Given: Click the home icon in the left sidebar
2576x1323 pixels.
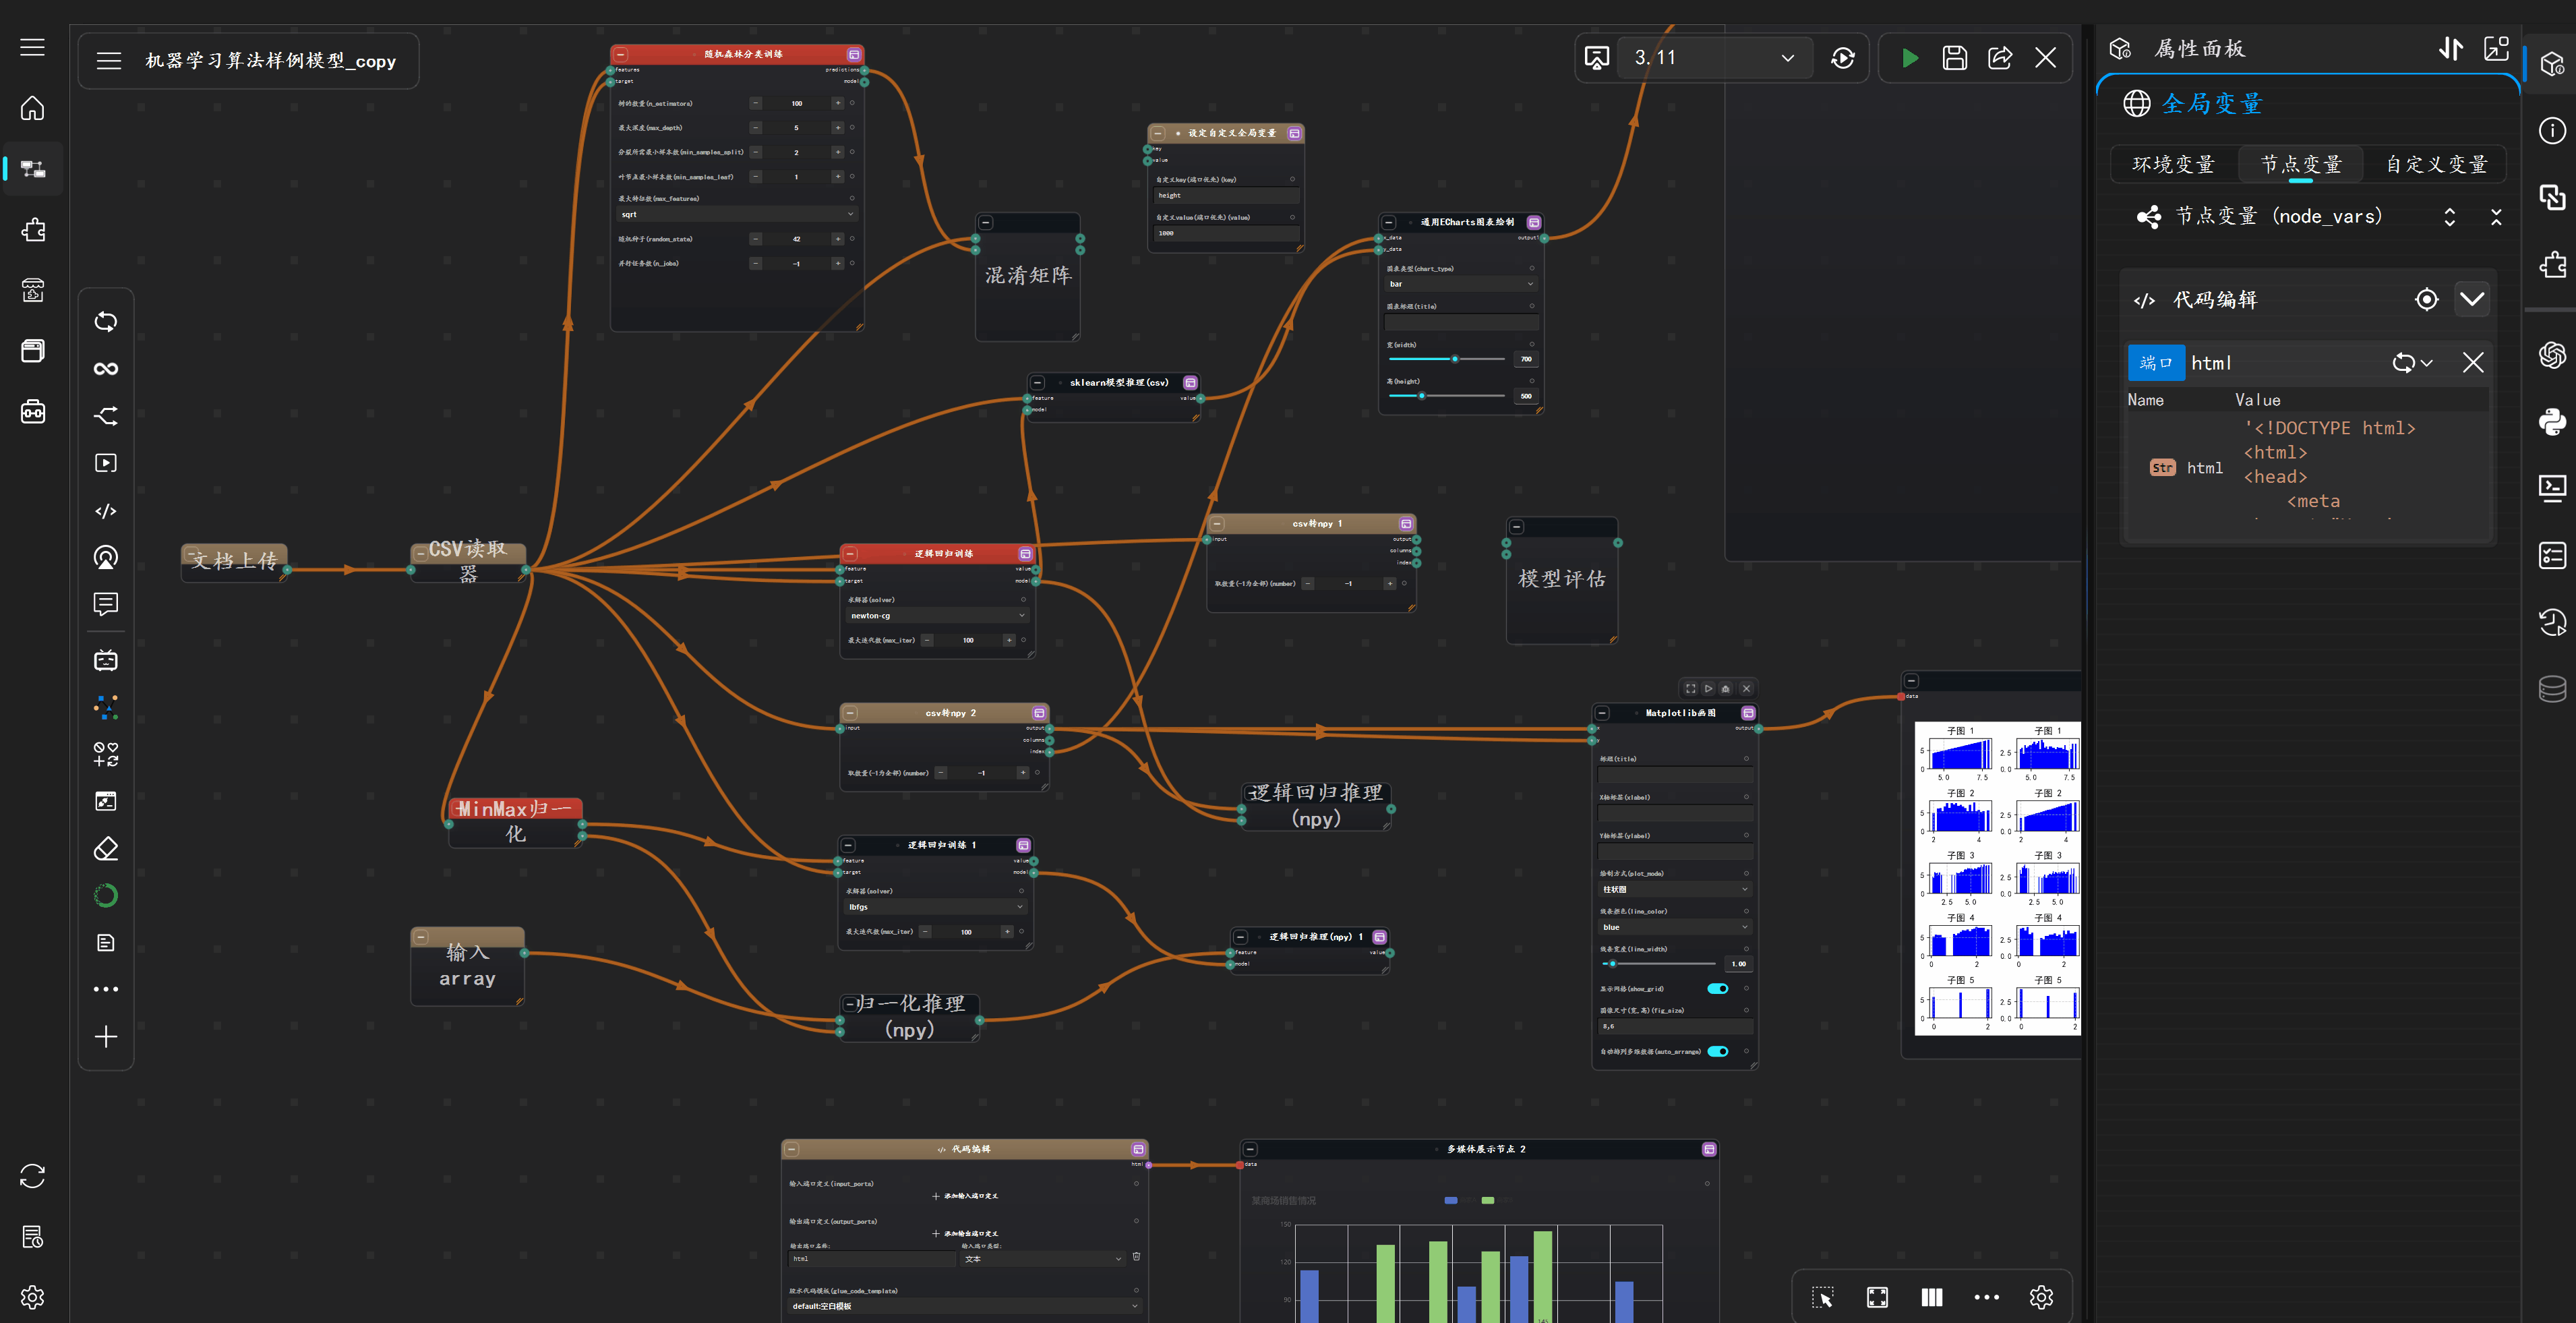Looking at the screenshot, I should (33, 108).
